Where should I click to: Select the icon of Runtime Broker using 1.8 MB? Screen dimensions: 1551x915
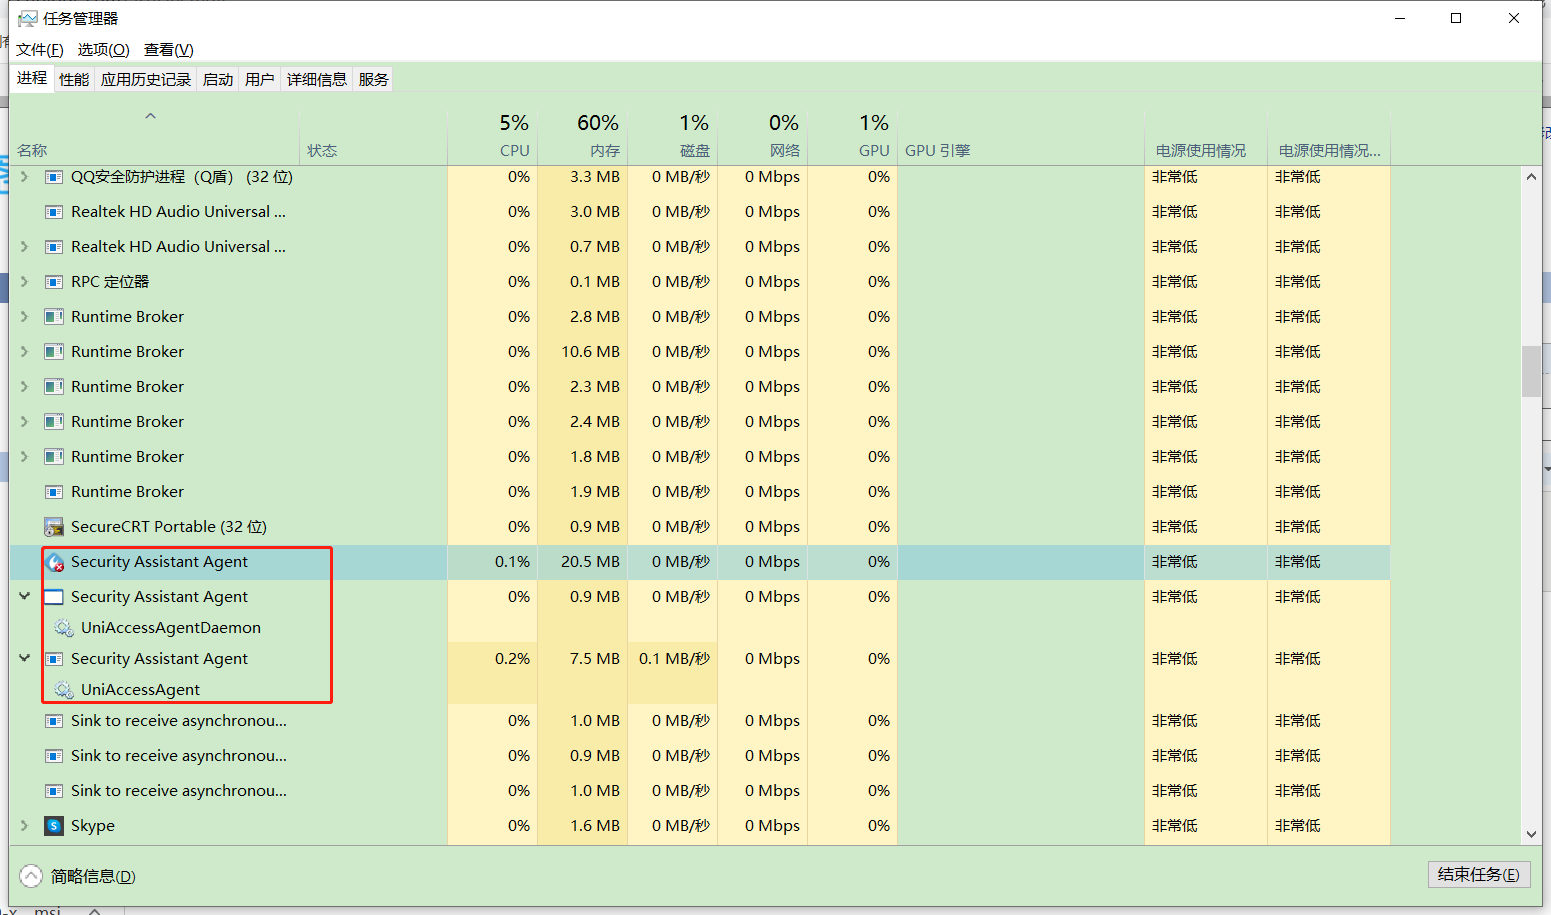(54, 457)
